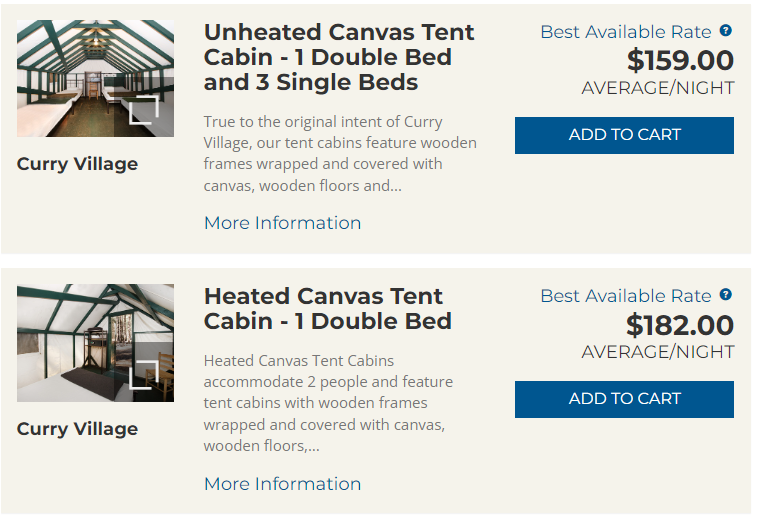Click the $159.00 average nightly price
Screen dimensions: 774x527
[680, 60]
